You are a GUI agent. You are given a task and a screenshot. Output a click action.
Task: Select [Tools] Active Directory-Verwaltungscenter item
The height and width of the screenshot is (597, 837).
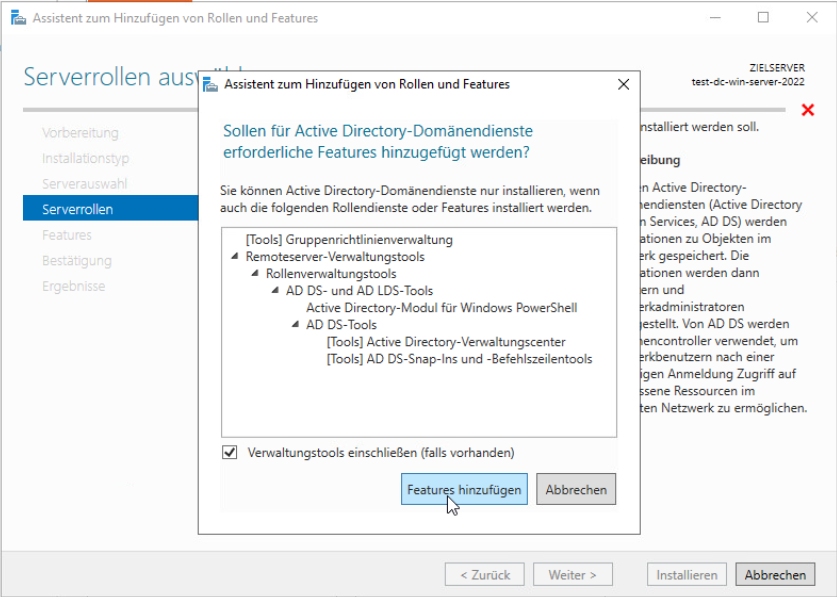[x=446, y=342]
